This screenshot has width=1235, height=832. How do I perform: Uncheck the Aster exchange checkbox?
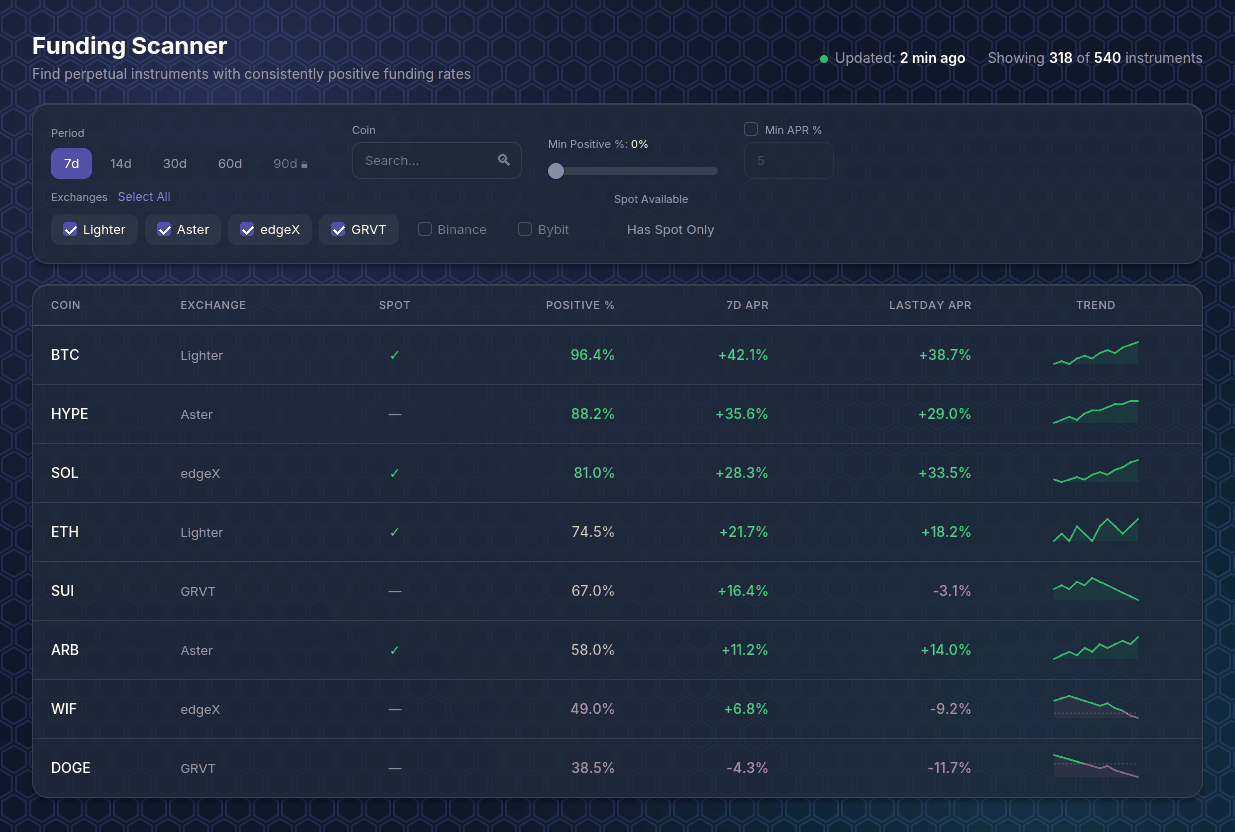[164, 229]
